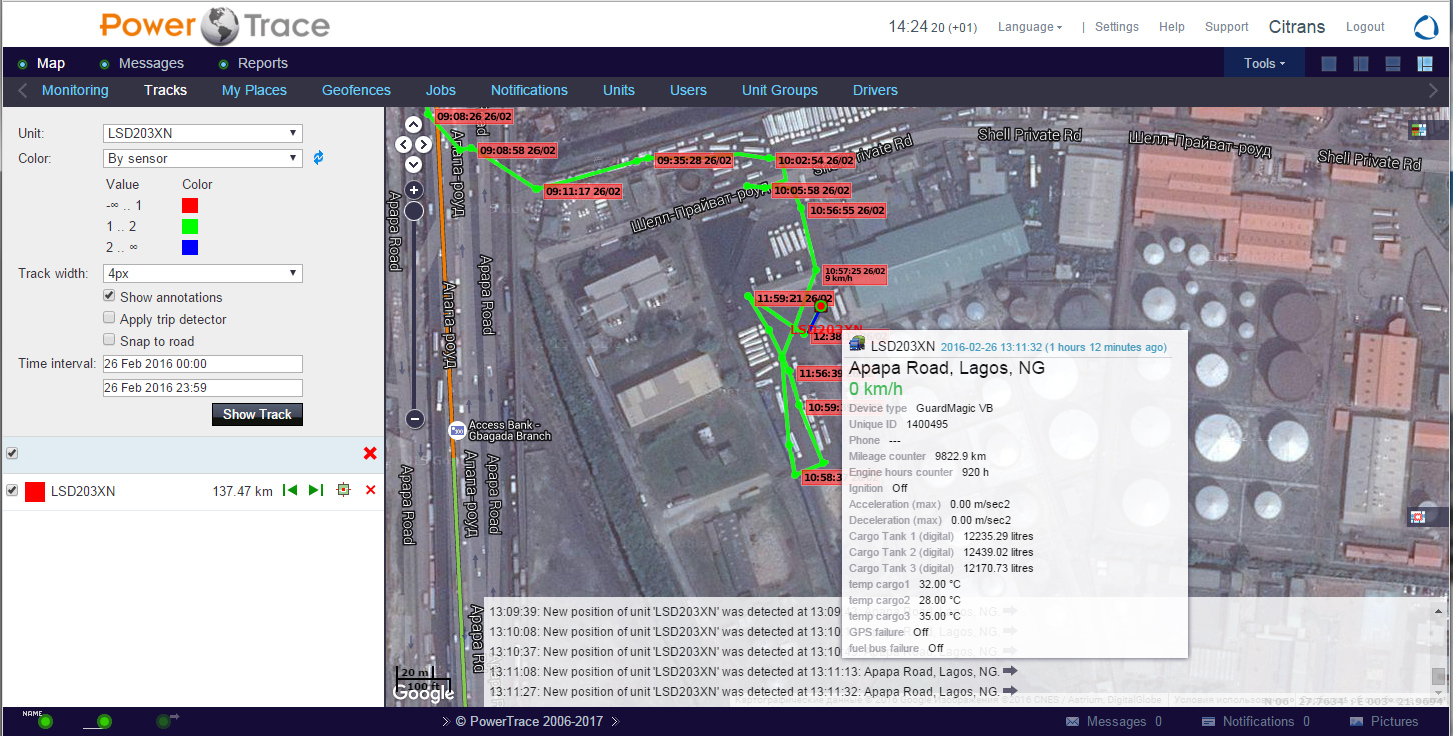
Task: Open the Reports section
Action: (x=262, y=63)
